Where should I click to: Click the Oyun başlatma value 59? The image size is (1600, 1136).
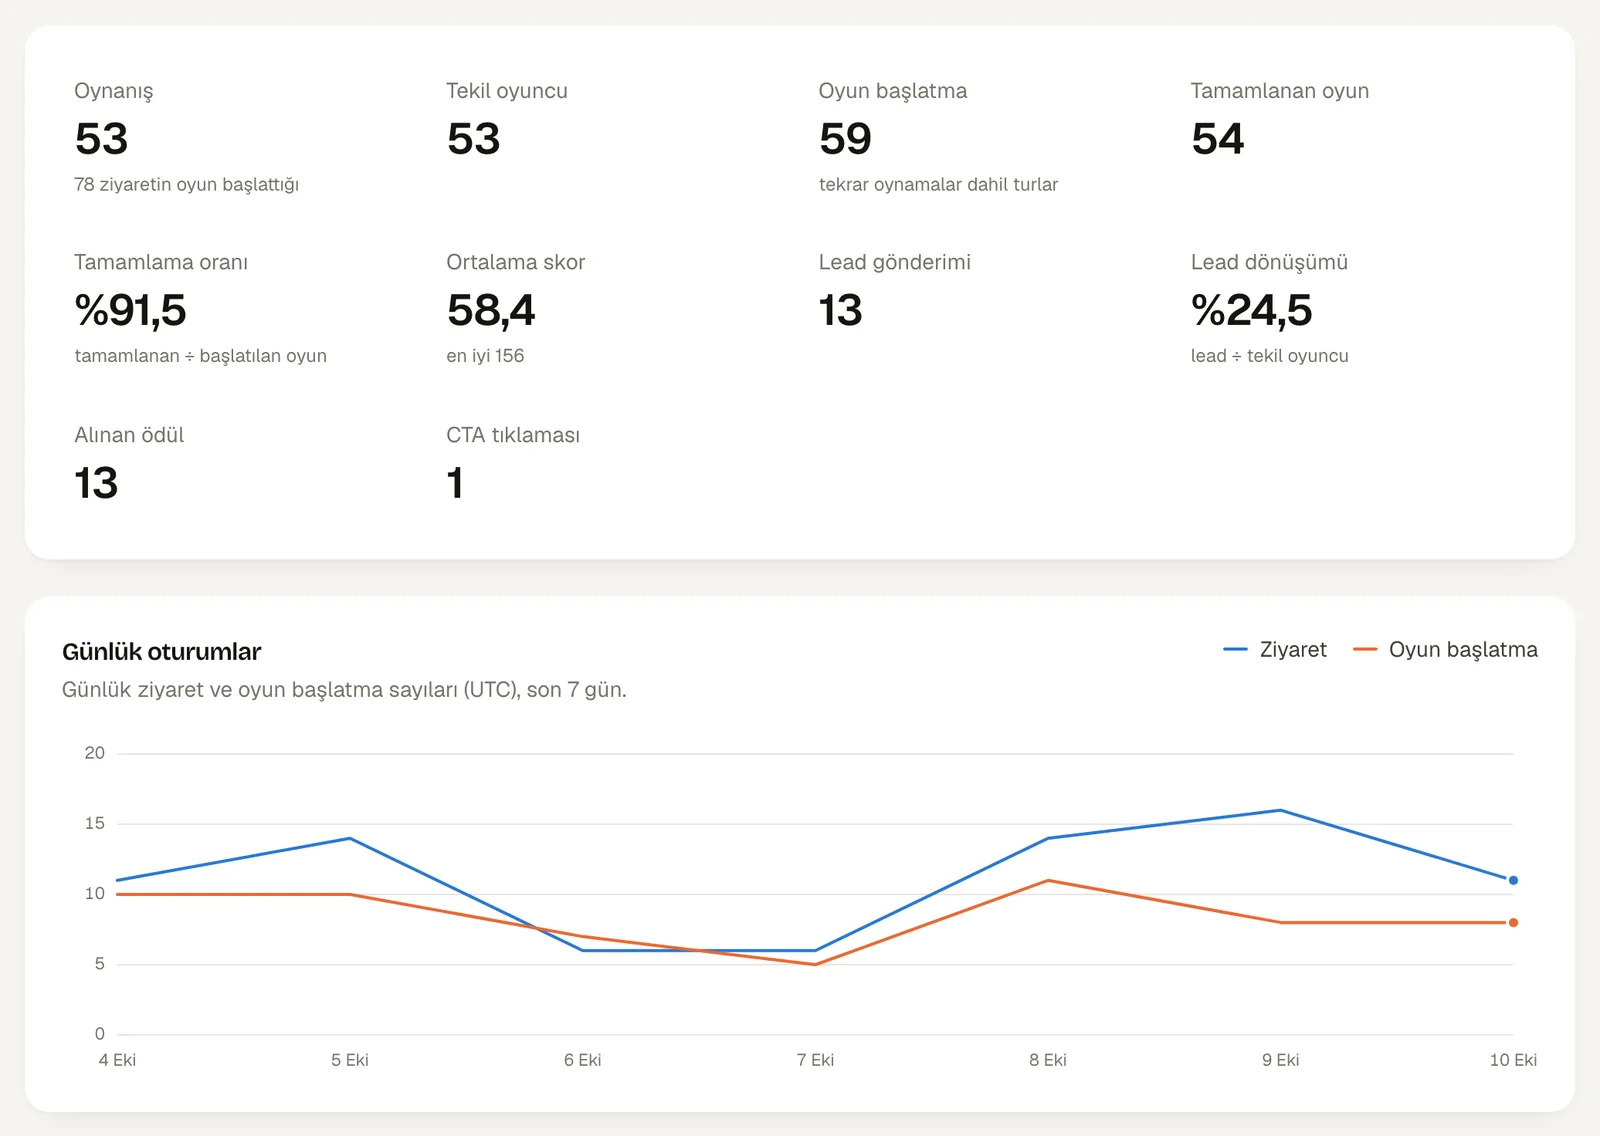pyautogui.click(x=845, y=139)
